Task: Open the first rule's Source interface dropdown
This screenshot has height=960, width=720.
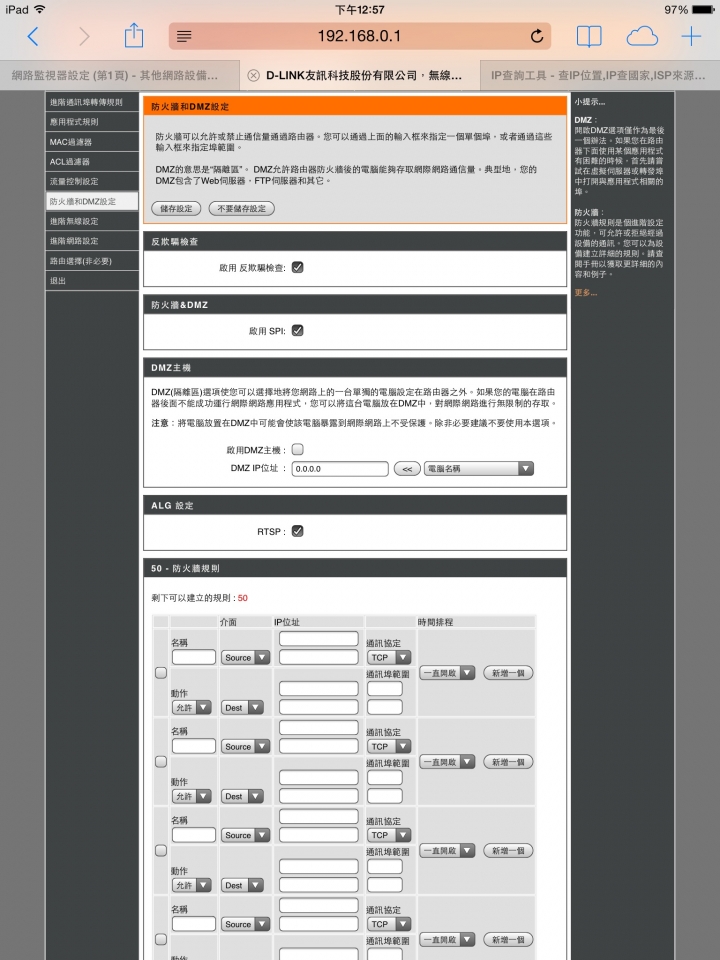Action: coord(246,658)
